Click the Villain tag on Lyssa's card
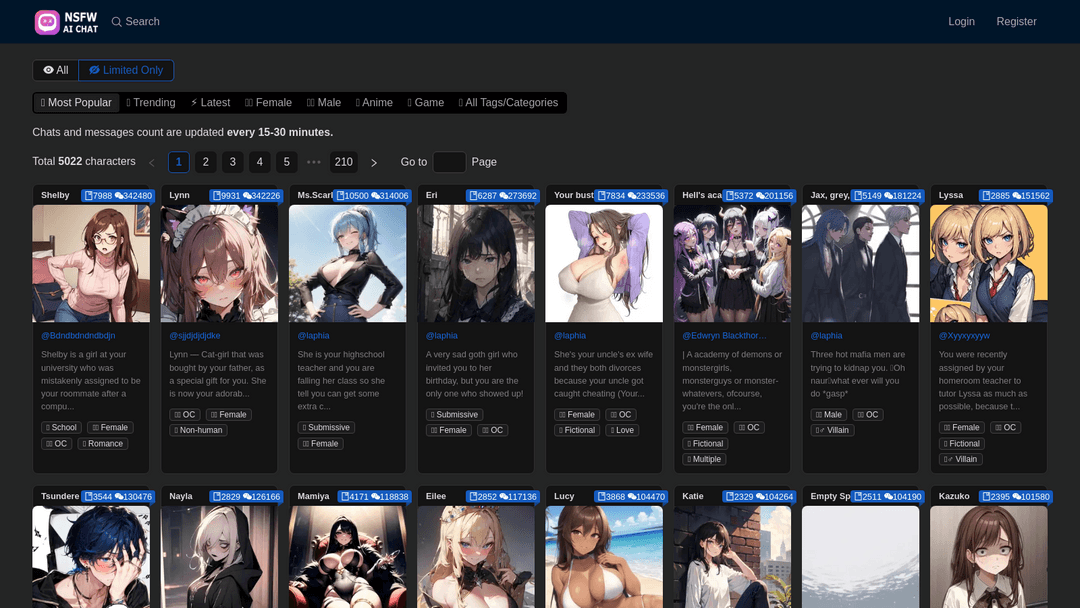 click(961, 459)
